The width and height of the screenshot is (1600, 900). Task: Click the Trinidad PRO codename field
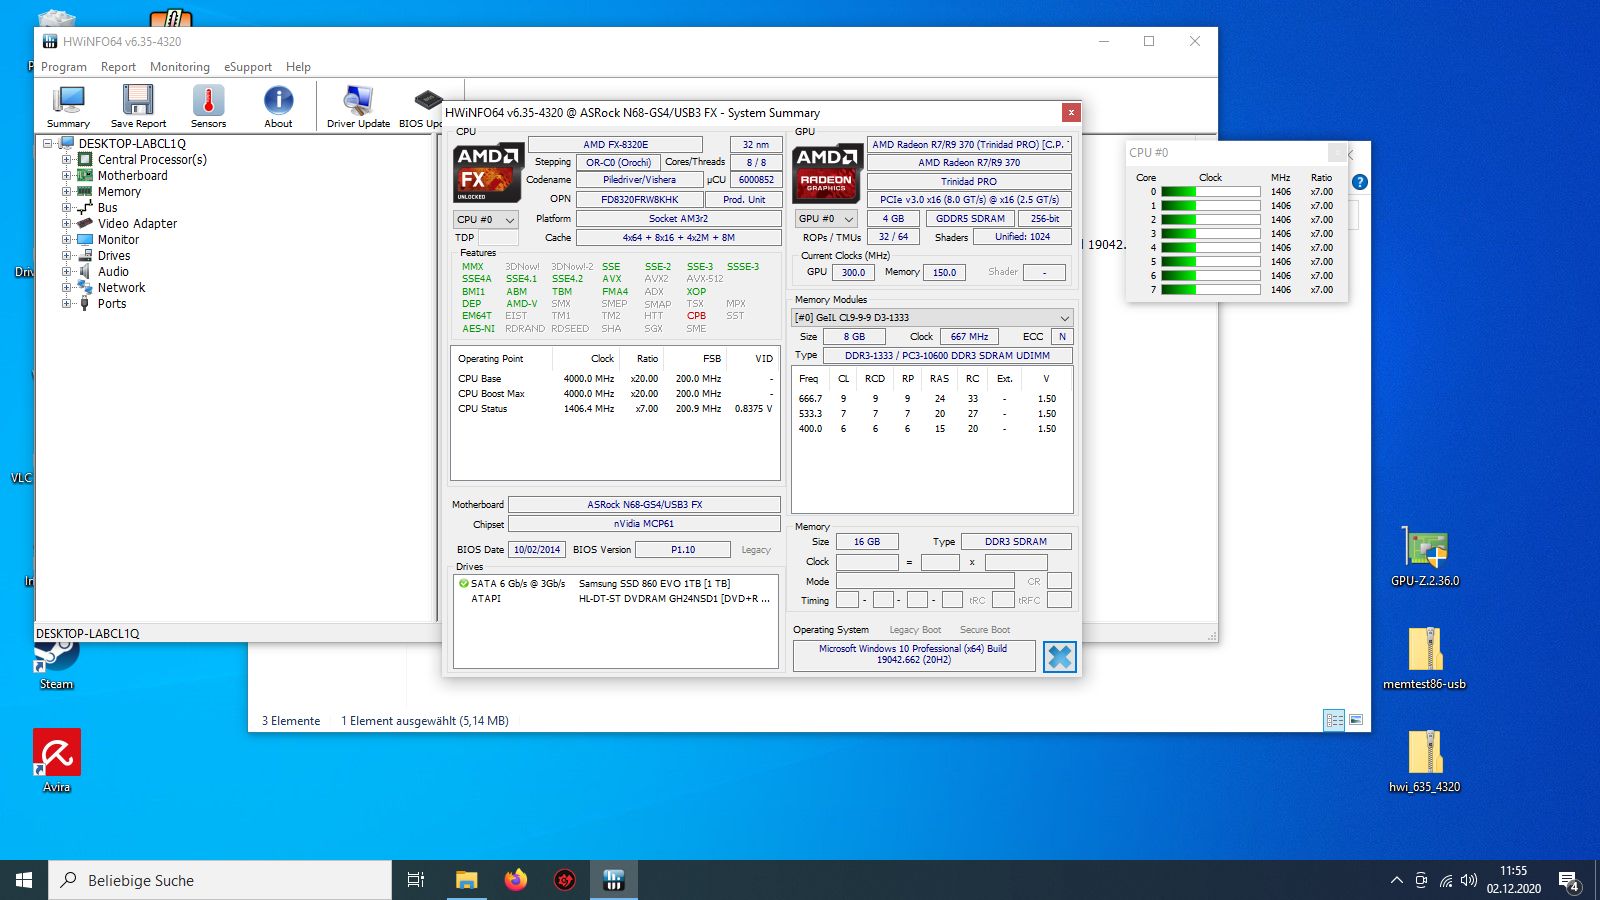point(968,182)
